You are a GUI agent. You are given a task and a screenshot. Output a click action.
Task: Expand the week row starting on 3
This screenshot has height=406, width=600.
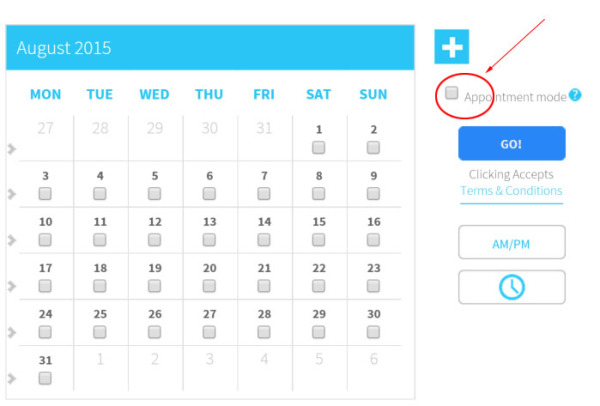pos(12,194)
